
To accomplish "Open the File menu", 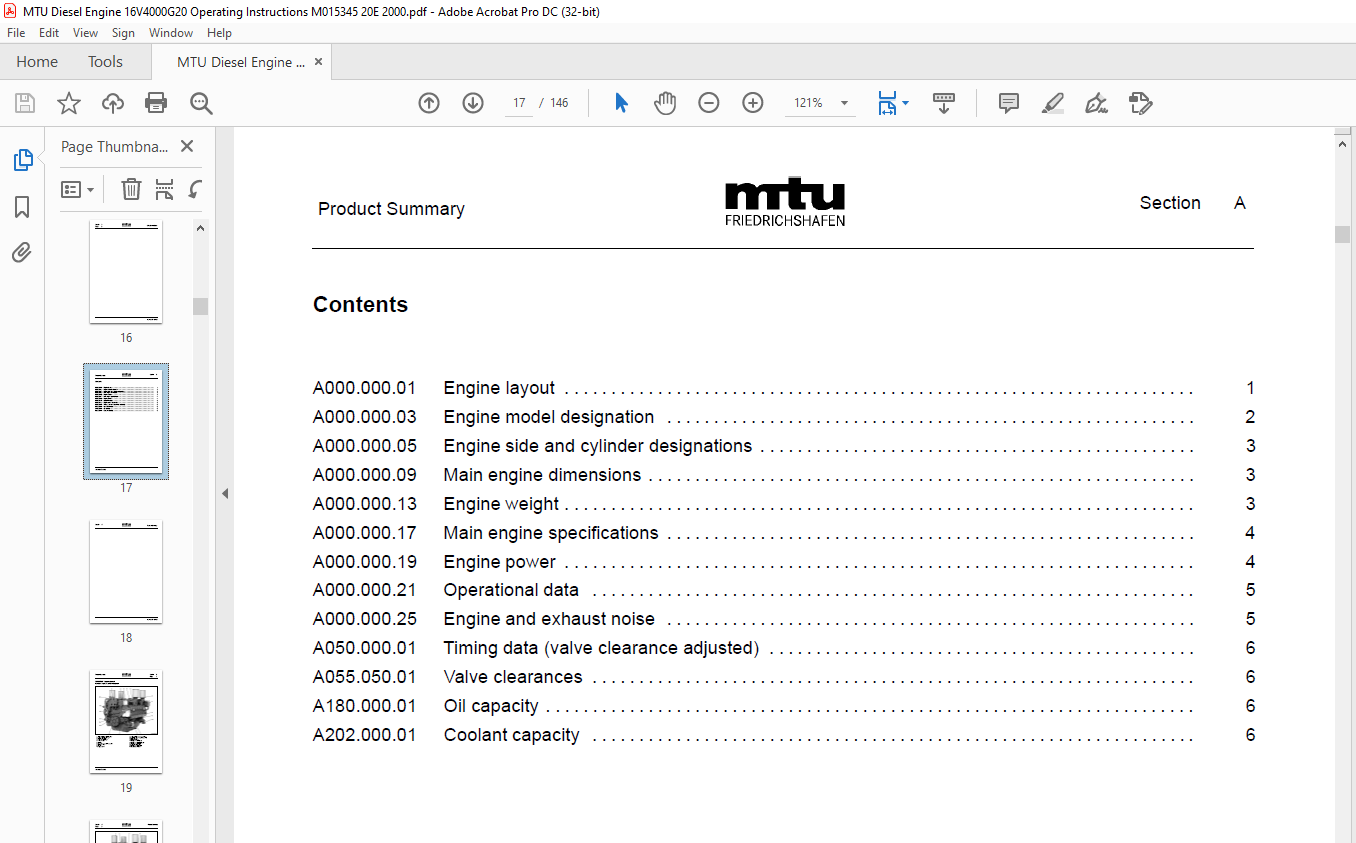I will click(16, 33).
